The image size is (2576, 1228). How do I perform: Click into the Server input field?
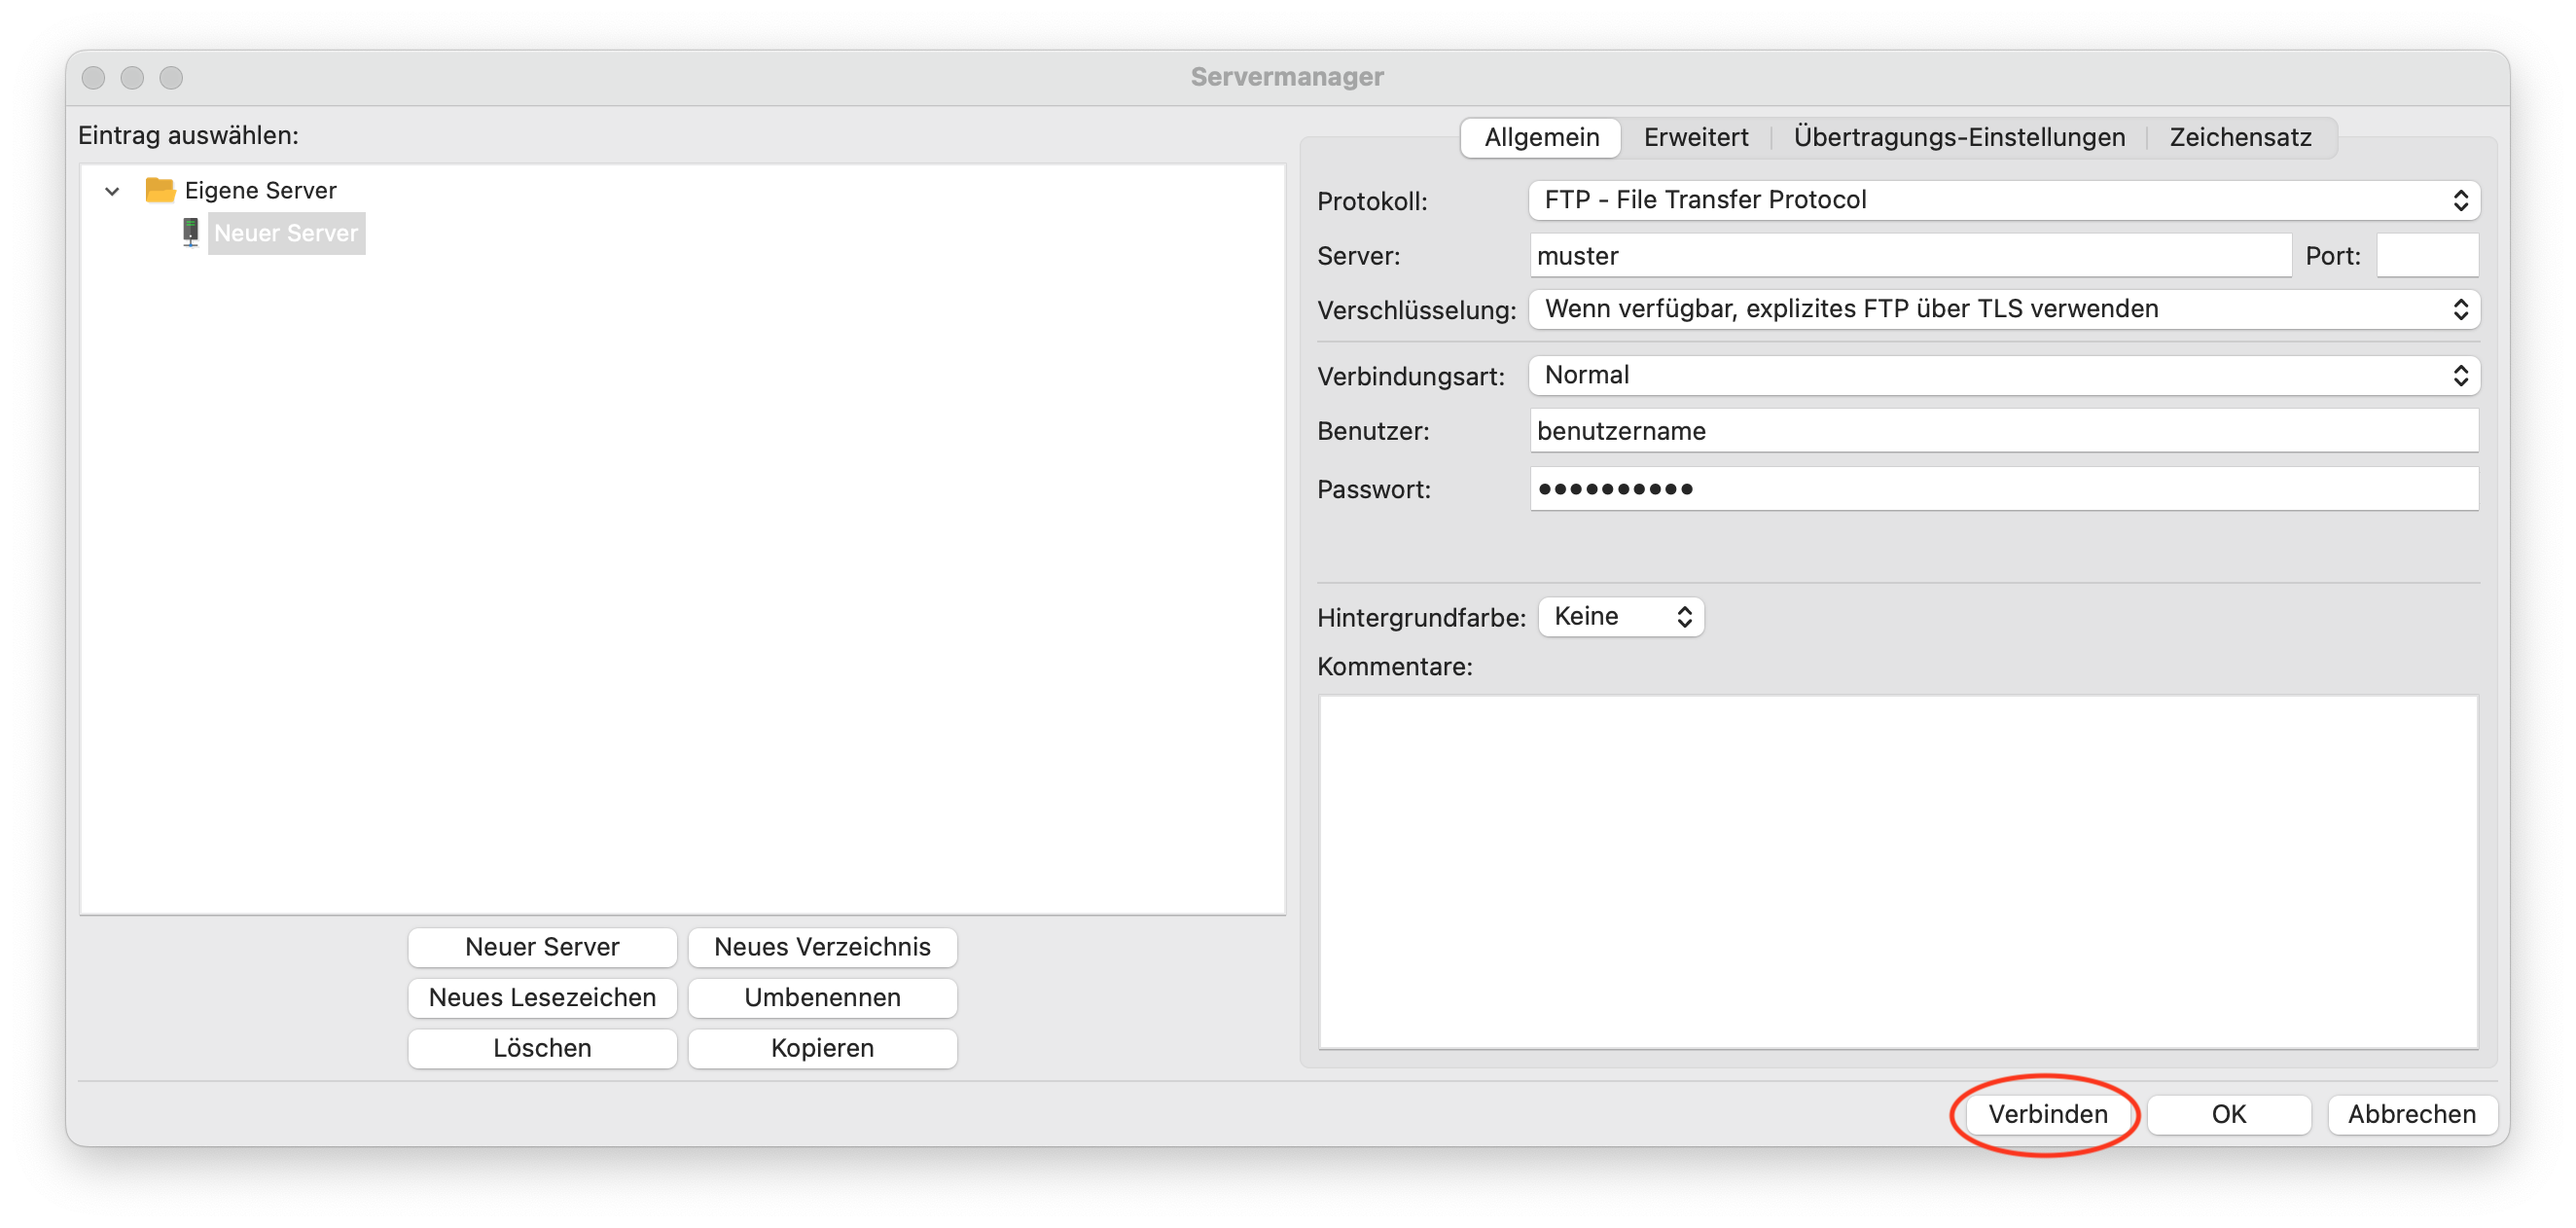tap(1909, 256)
